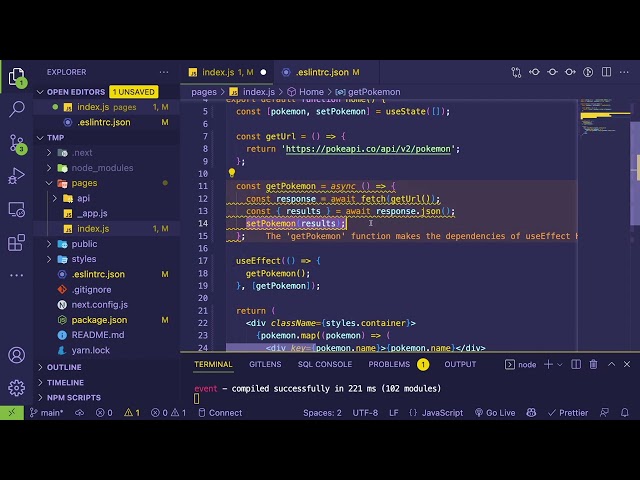Collapse the OPEN EDITORS section
This screenshot has height=480, width=640.
click(40, 92)
